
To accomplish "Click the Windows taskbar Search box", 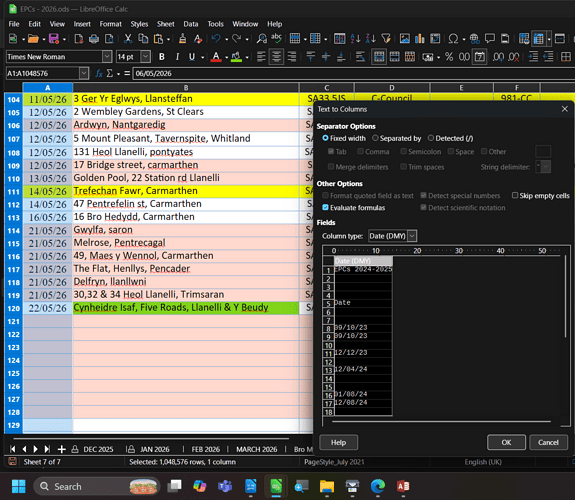I will (96, 486).
